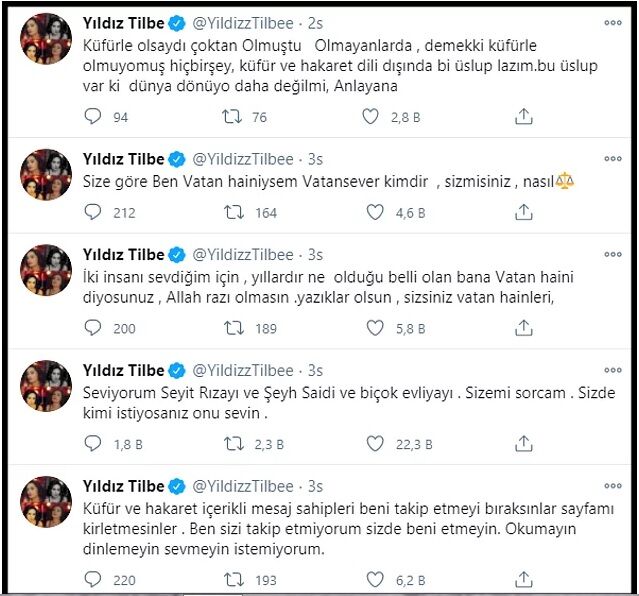
Task: Share the 'Küfür ve hakaret içerikli' tweet
Action: [x=523, y=580]
